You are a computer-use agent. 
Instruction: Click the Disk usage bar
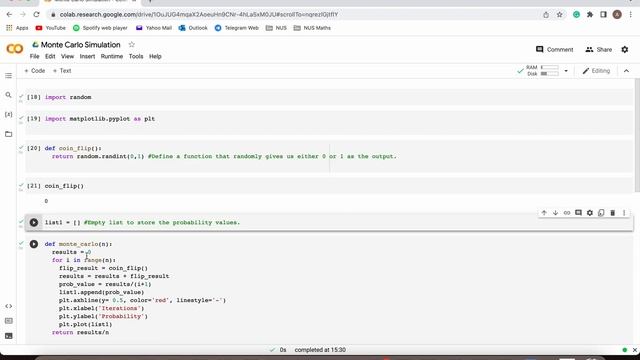(x=550, y=74)
